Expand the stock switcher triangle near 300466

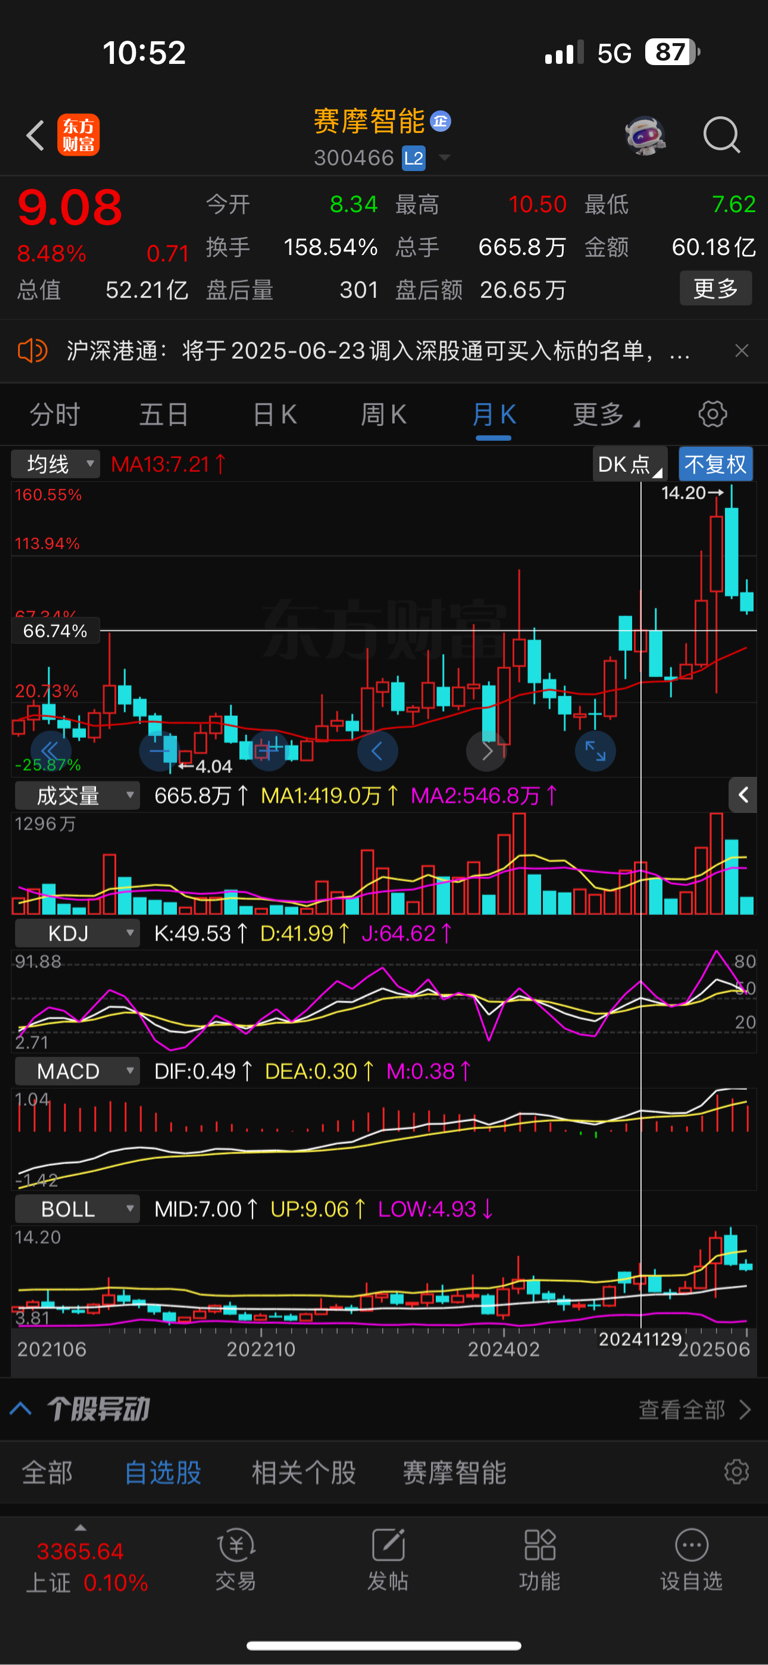click(x=444, y=158)
